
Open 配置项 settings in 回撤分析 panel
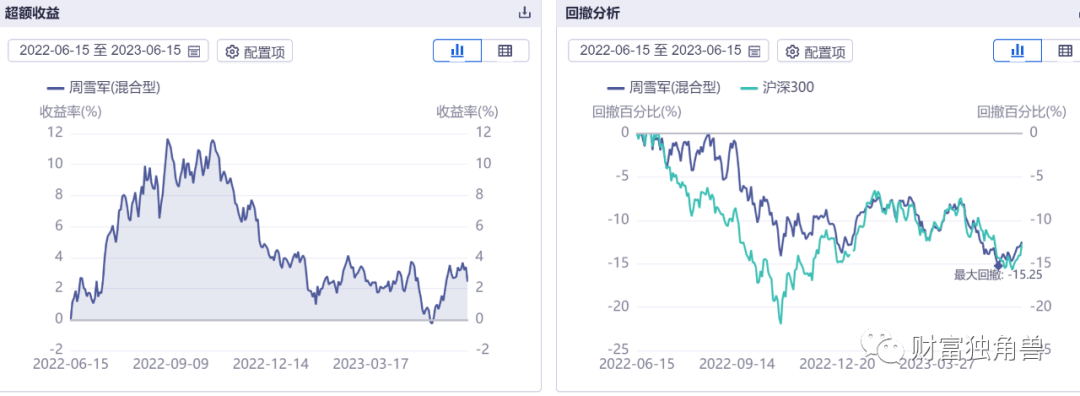click(x=816, y=51)
